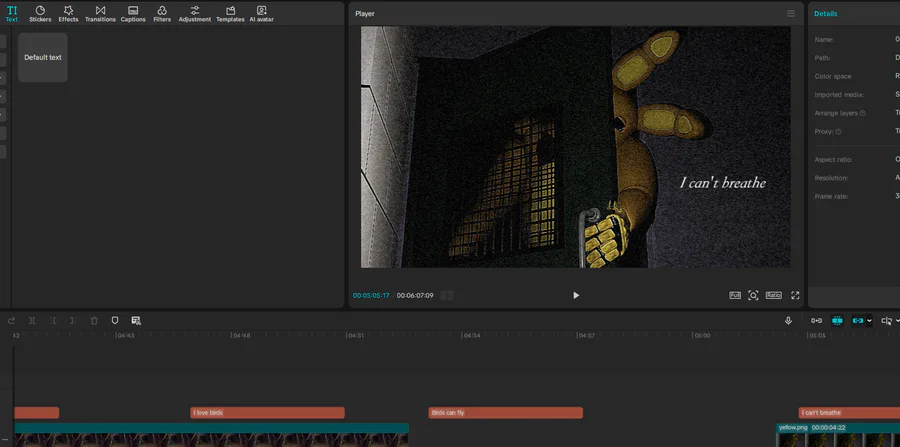
Task: Open the Ratio aspect setting
Action: click(x=774, y=295)
